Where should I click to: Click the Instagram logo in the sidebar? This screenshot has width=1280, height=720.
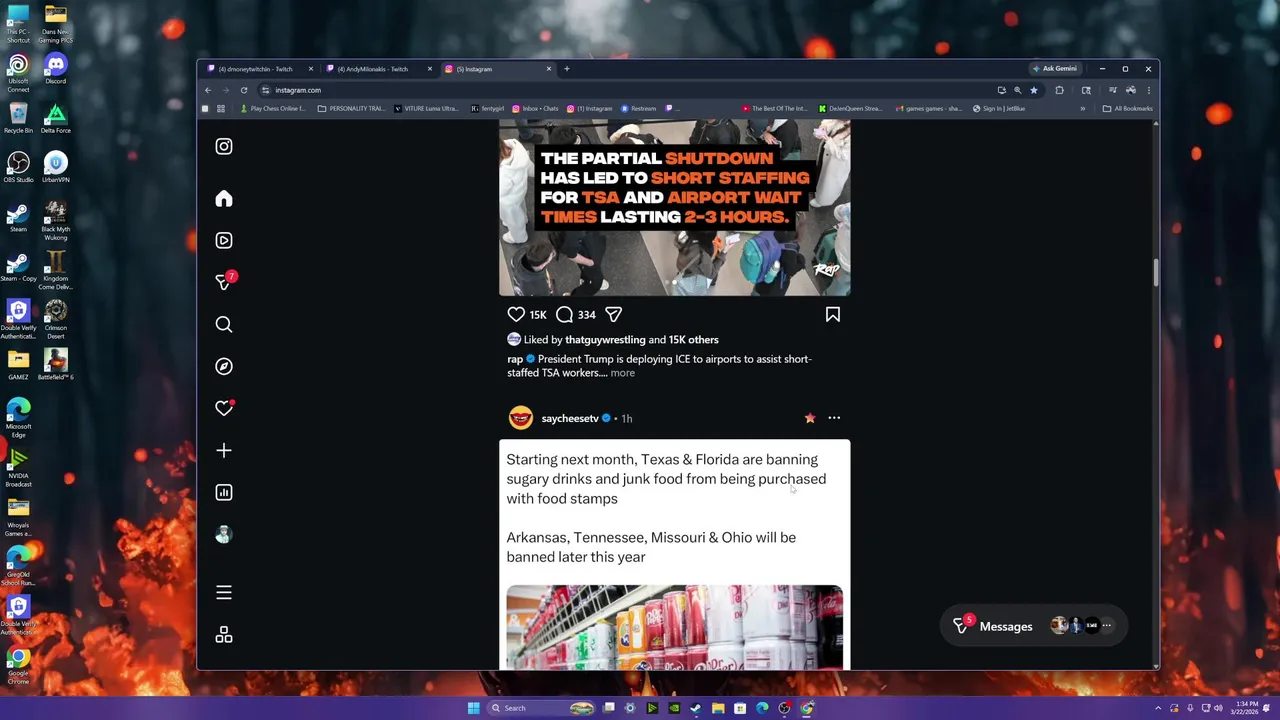(224, 147)
